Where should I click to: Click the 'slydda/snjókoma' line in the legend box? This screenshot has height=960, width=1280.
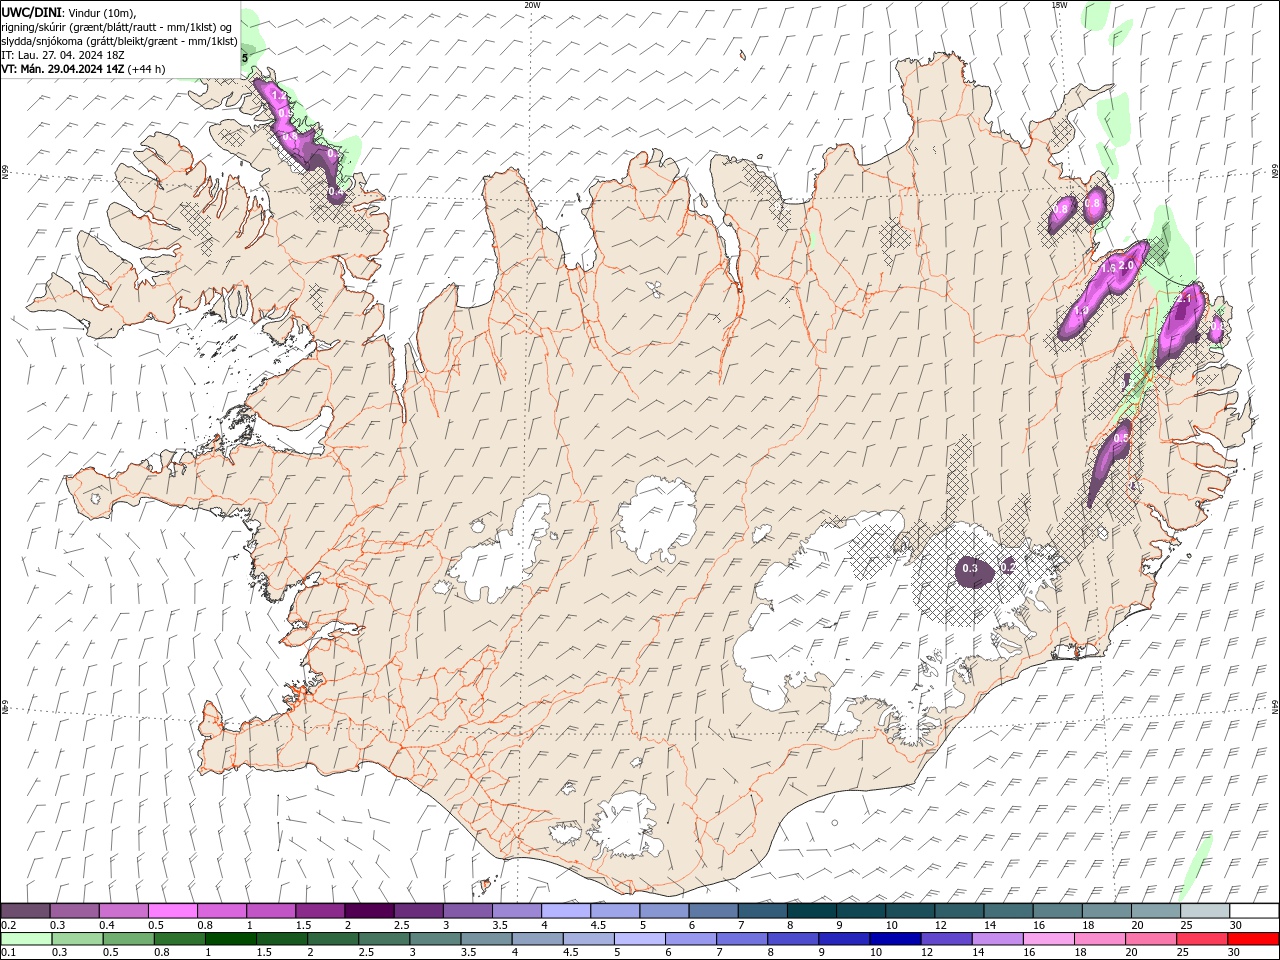pos(119,41)
